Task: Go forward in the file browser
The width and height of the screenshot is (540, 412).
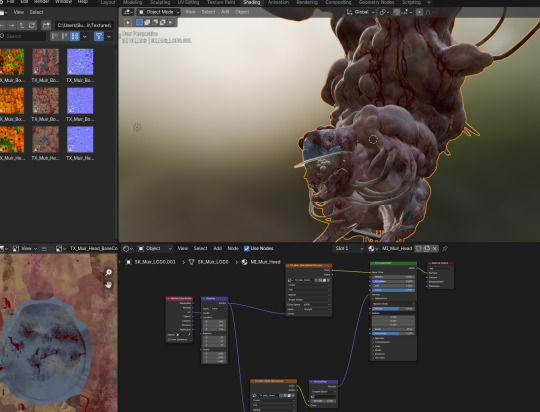Action: point(11,25)
